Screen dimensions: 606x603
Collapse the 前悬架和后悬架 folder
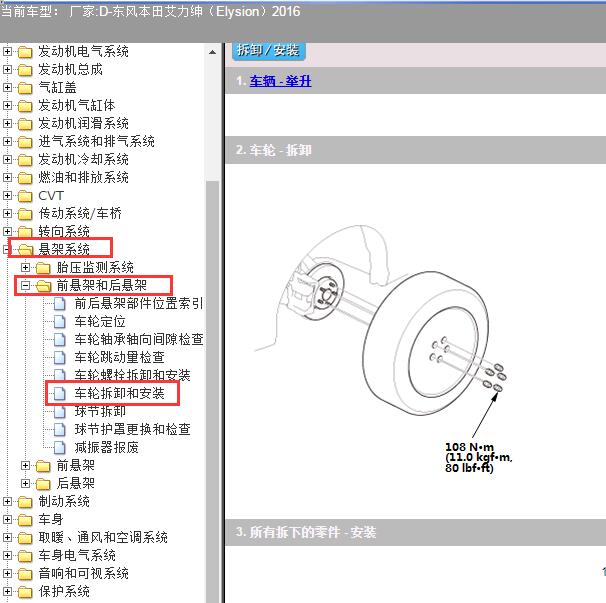coord(26,286)
